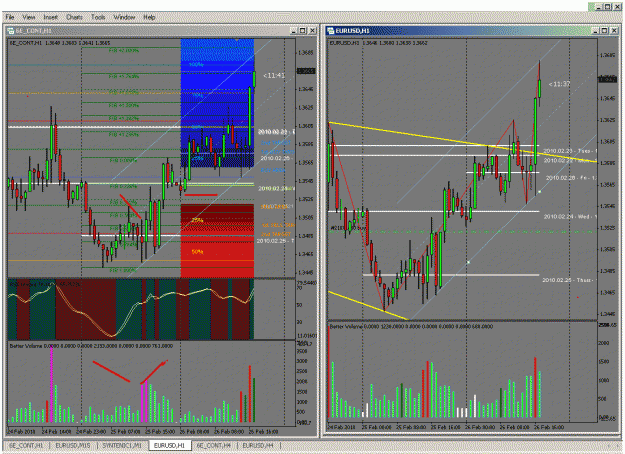Viewport: 625px width, 454px height.
Task: Open the Tools menu
Action: [x=98, y=17]
